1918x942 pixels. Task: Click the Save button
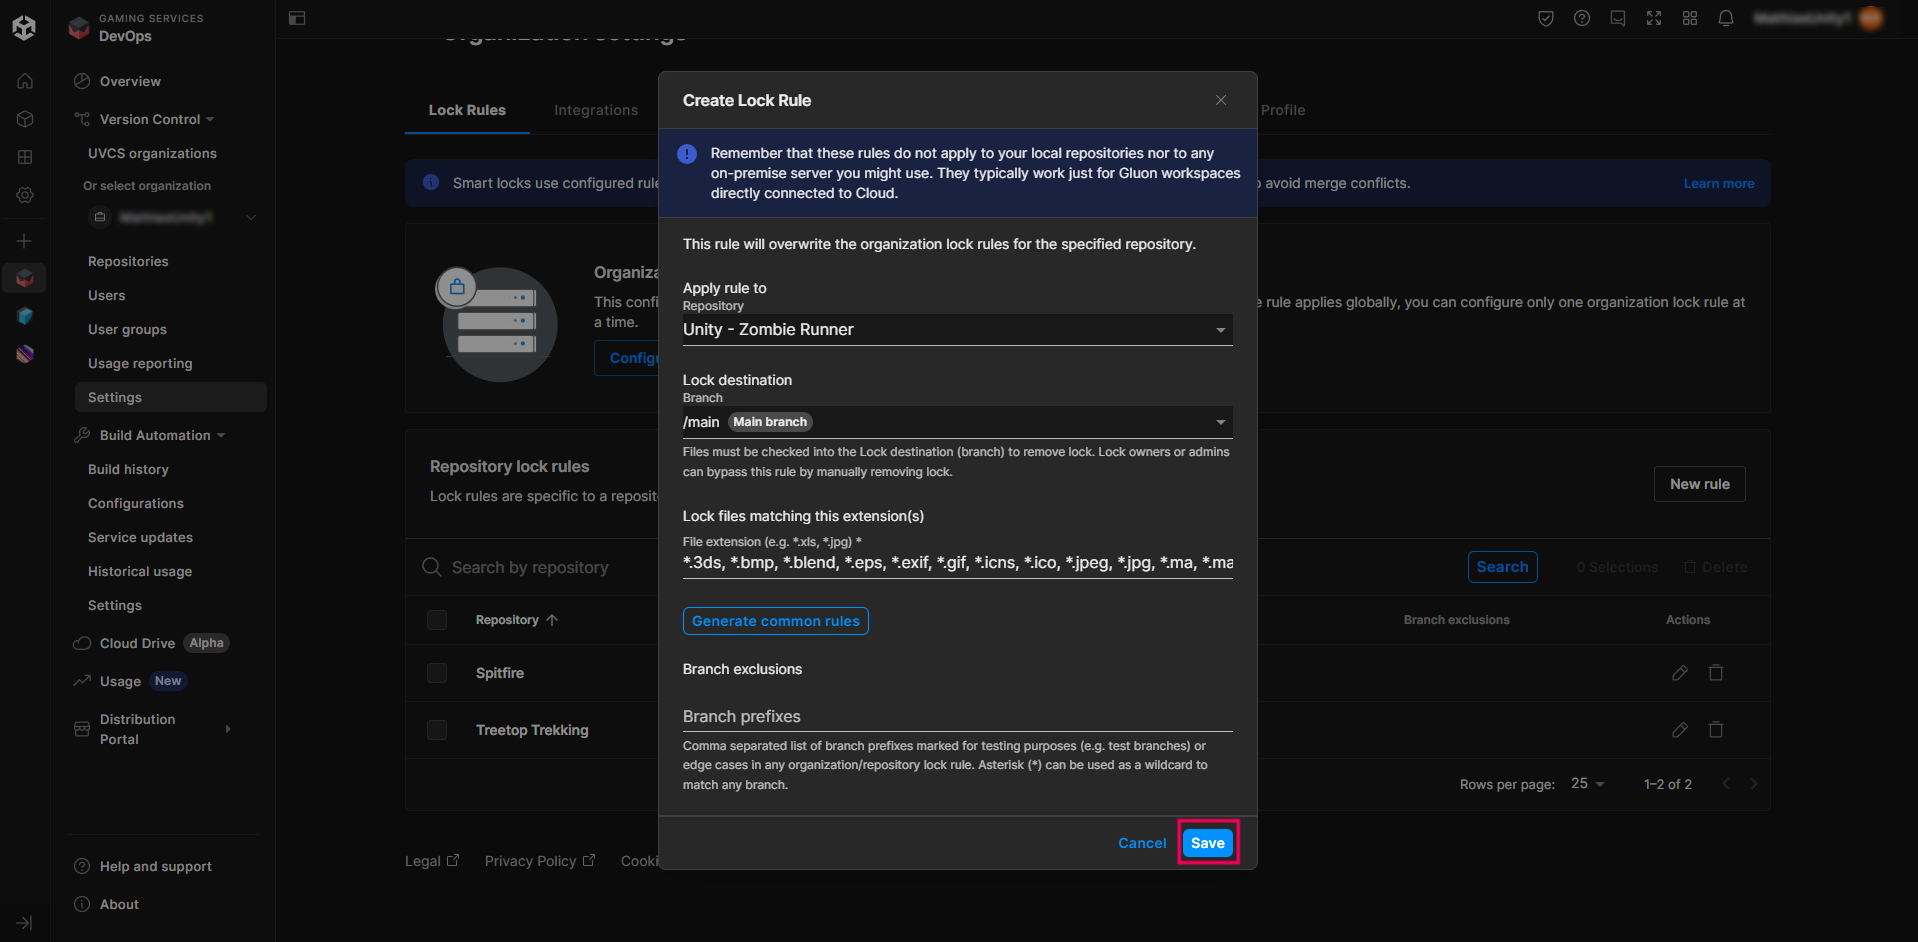(1207, 843)
